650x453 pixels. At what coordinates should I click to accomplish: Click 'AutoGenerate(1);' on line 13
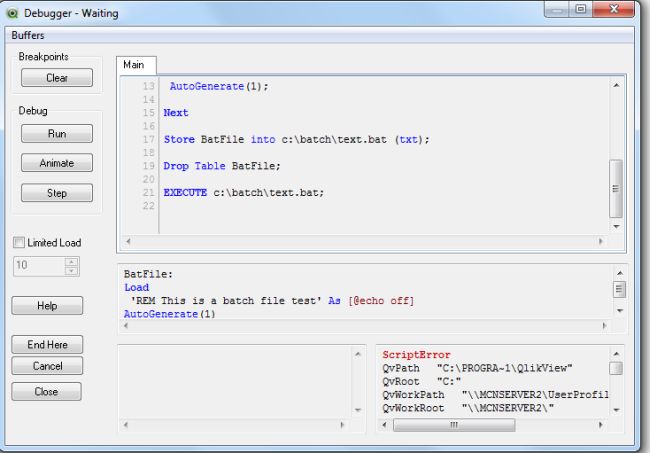(x=219, y=86)
